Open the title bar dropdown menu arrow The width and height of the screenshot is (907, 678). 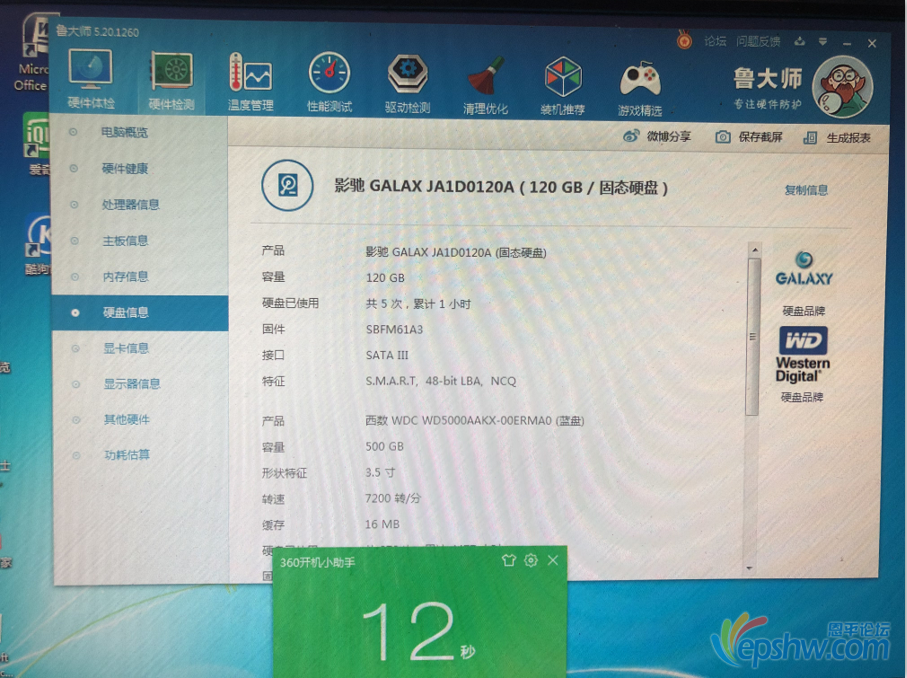(823, 42)
